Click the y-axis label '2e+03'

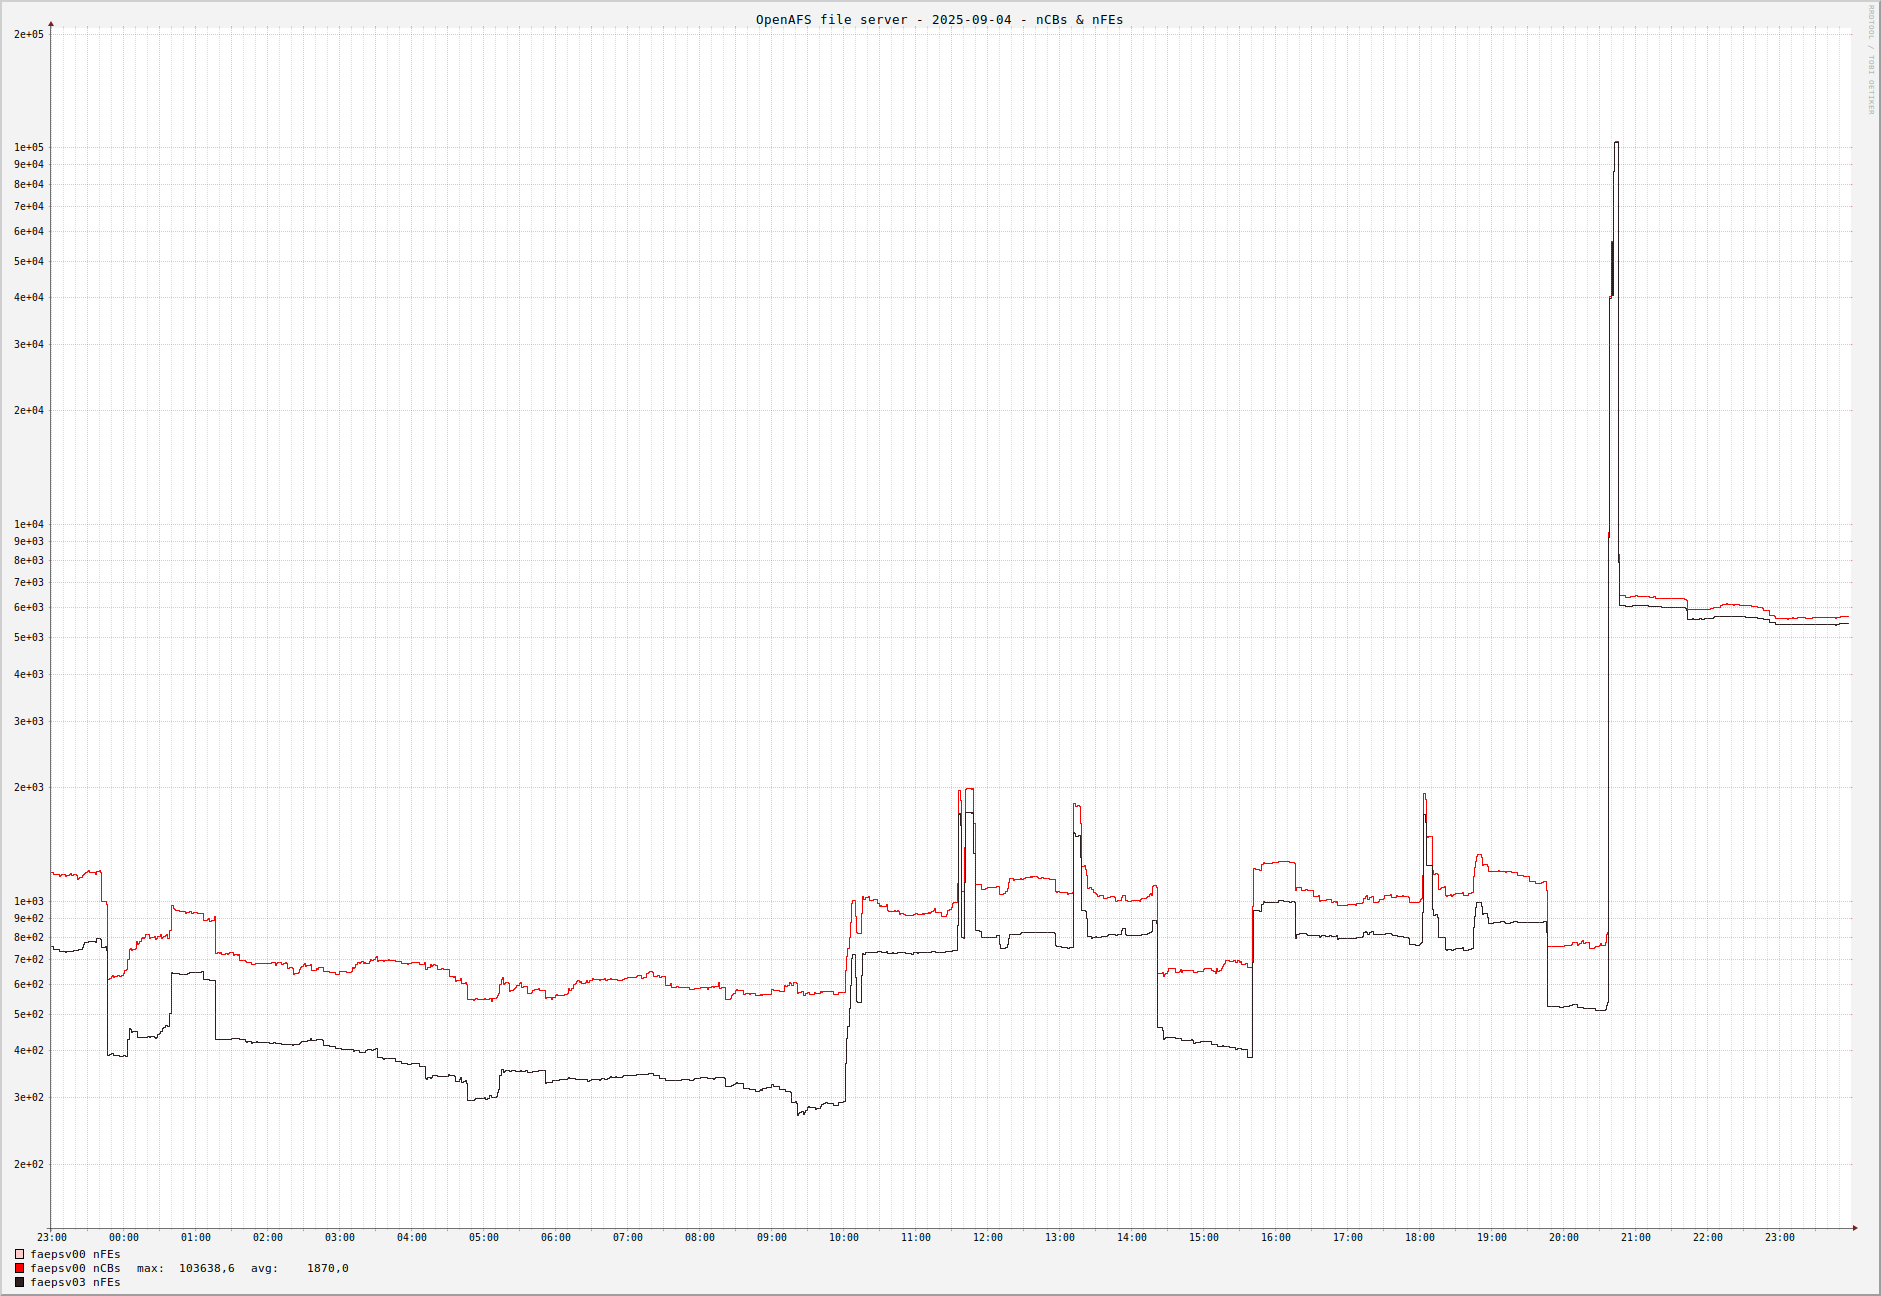[x=29, y=787]
